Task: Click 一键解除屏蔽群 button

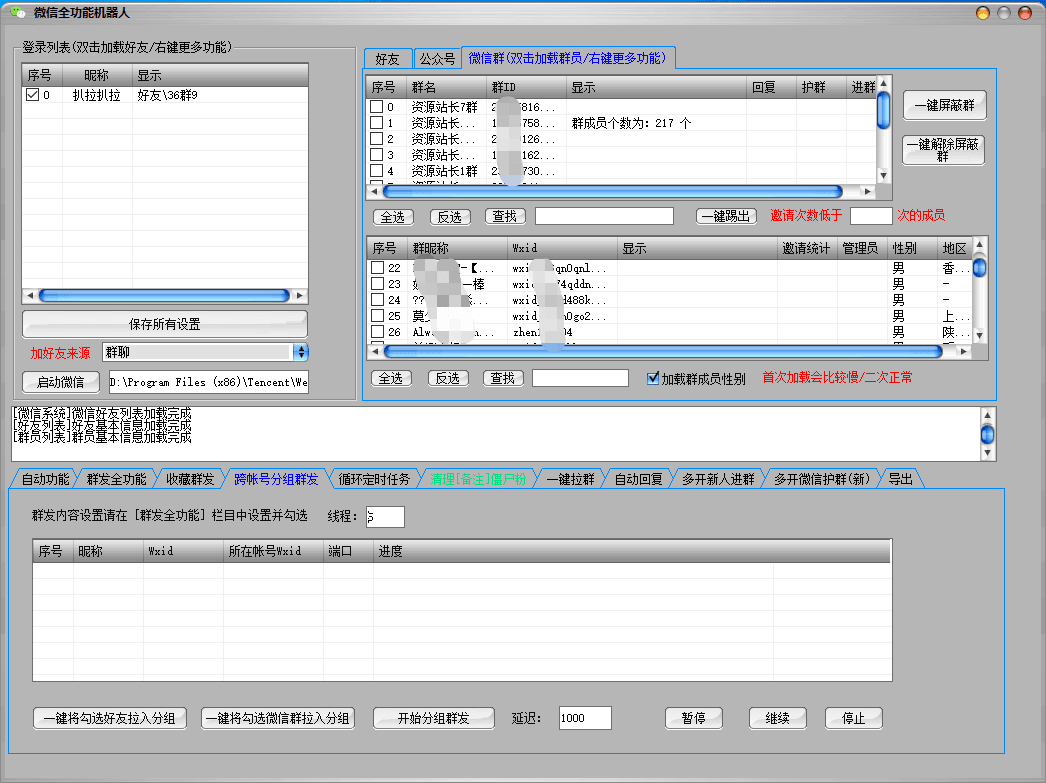Action: (944, 150)
